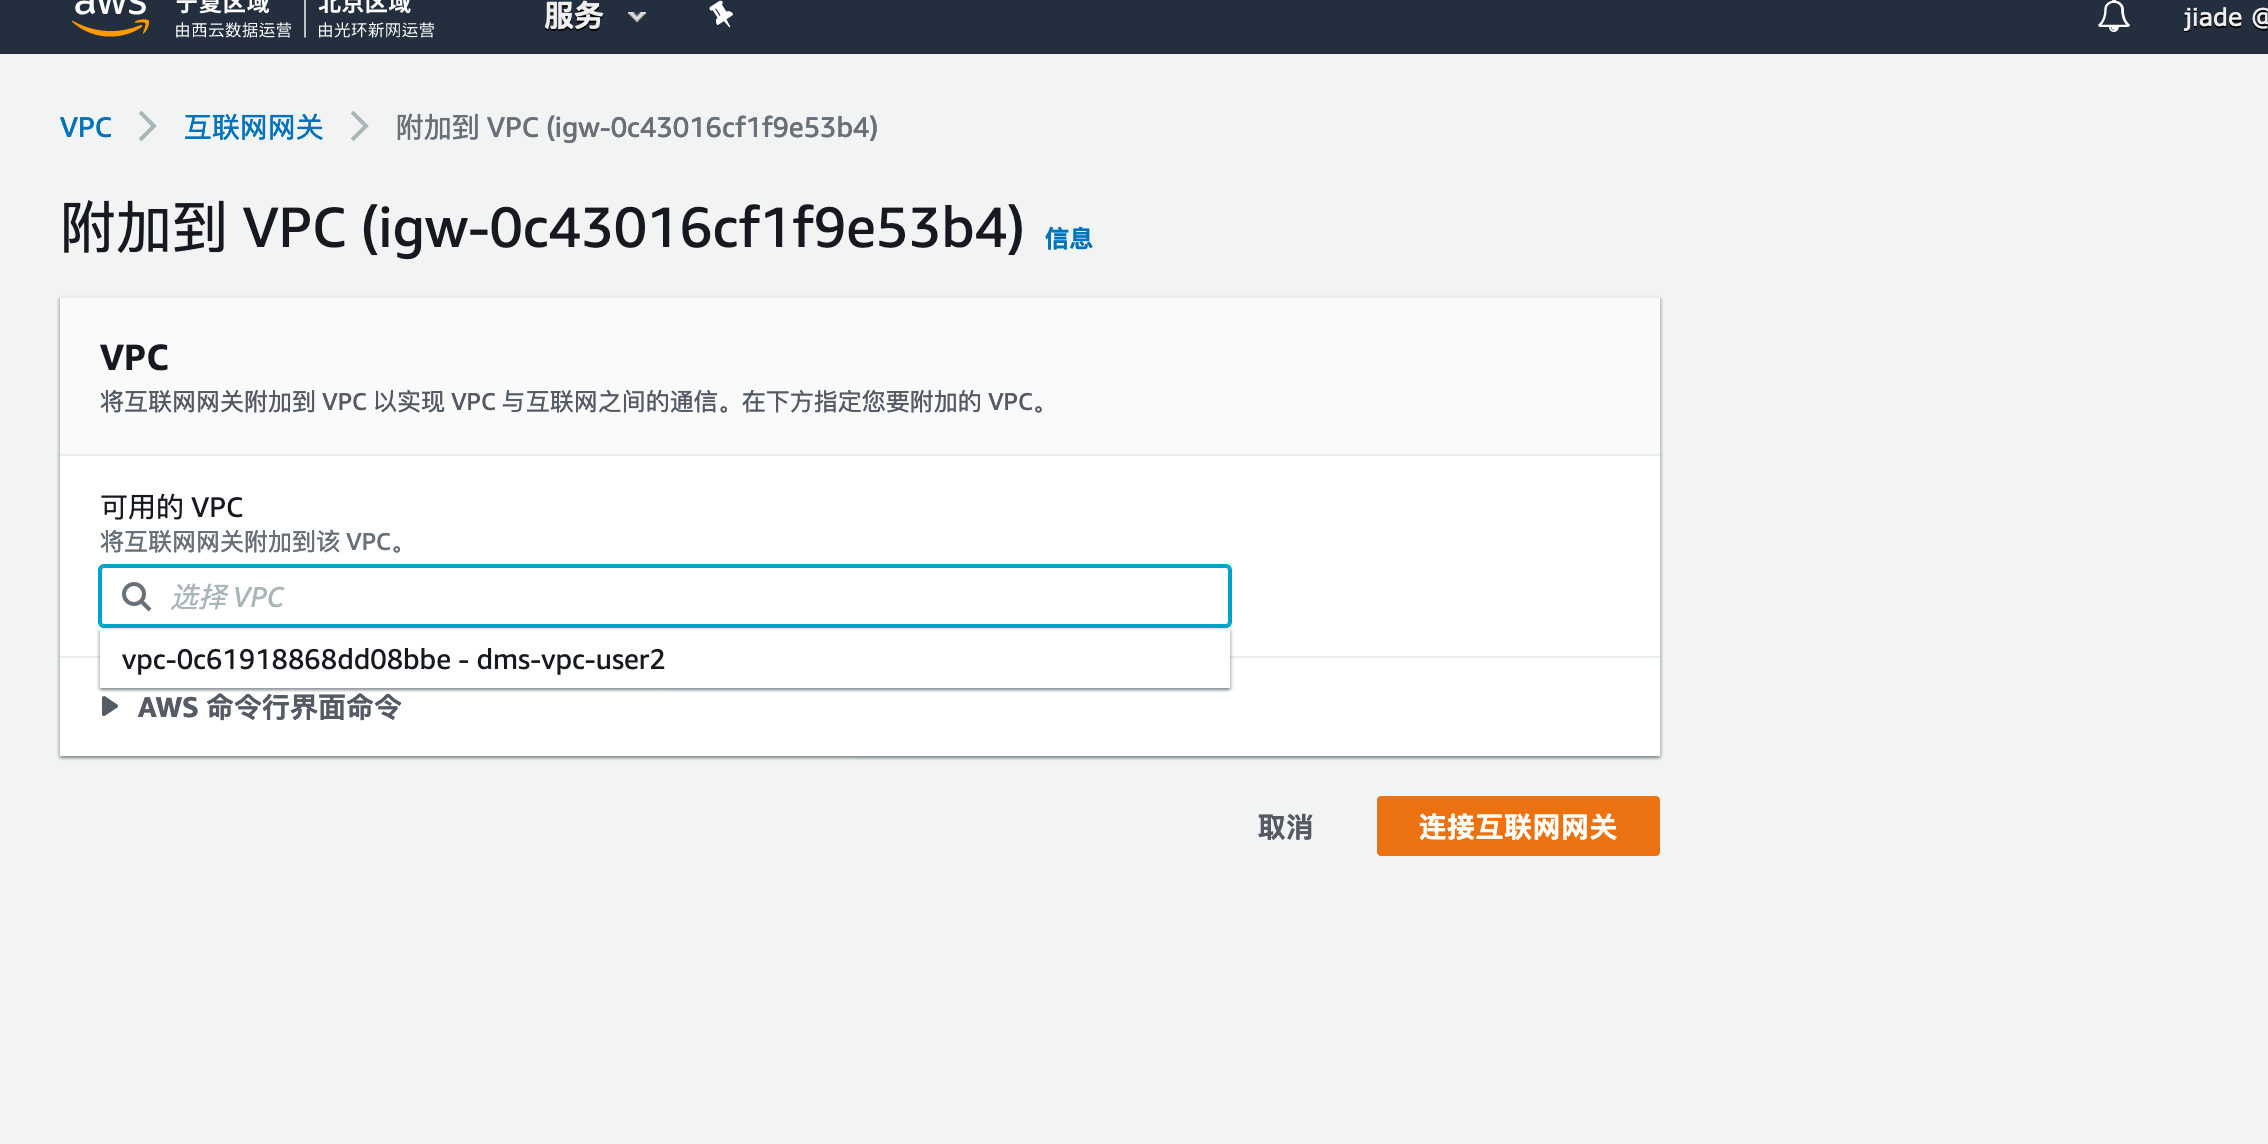Click the 附加到 VPC breadcrumb text

pos(637,127)
